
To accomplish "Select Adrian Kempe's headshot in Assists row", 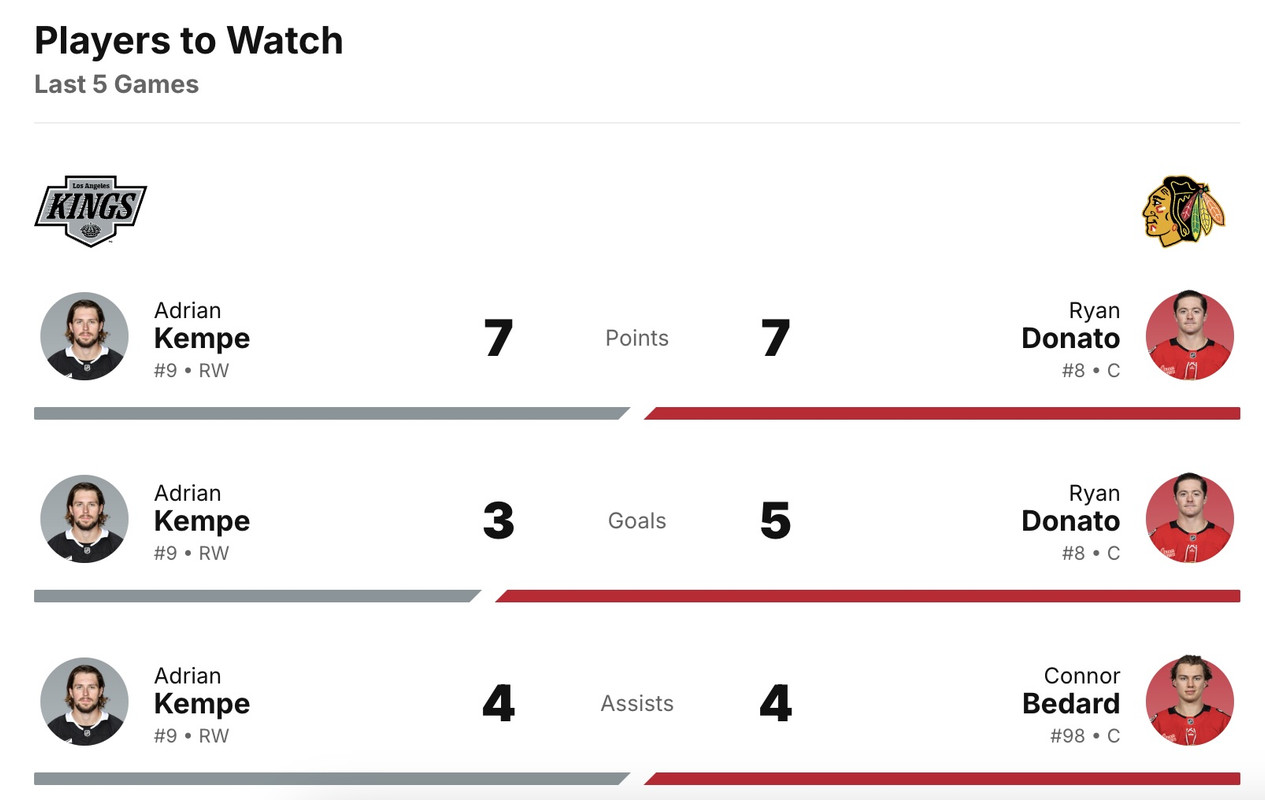I will 84,701.
